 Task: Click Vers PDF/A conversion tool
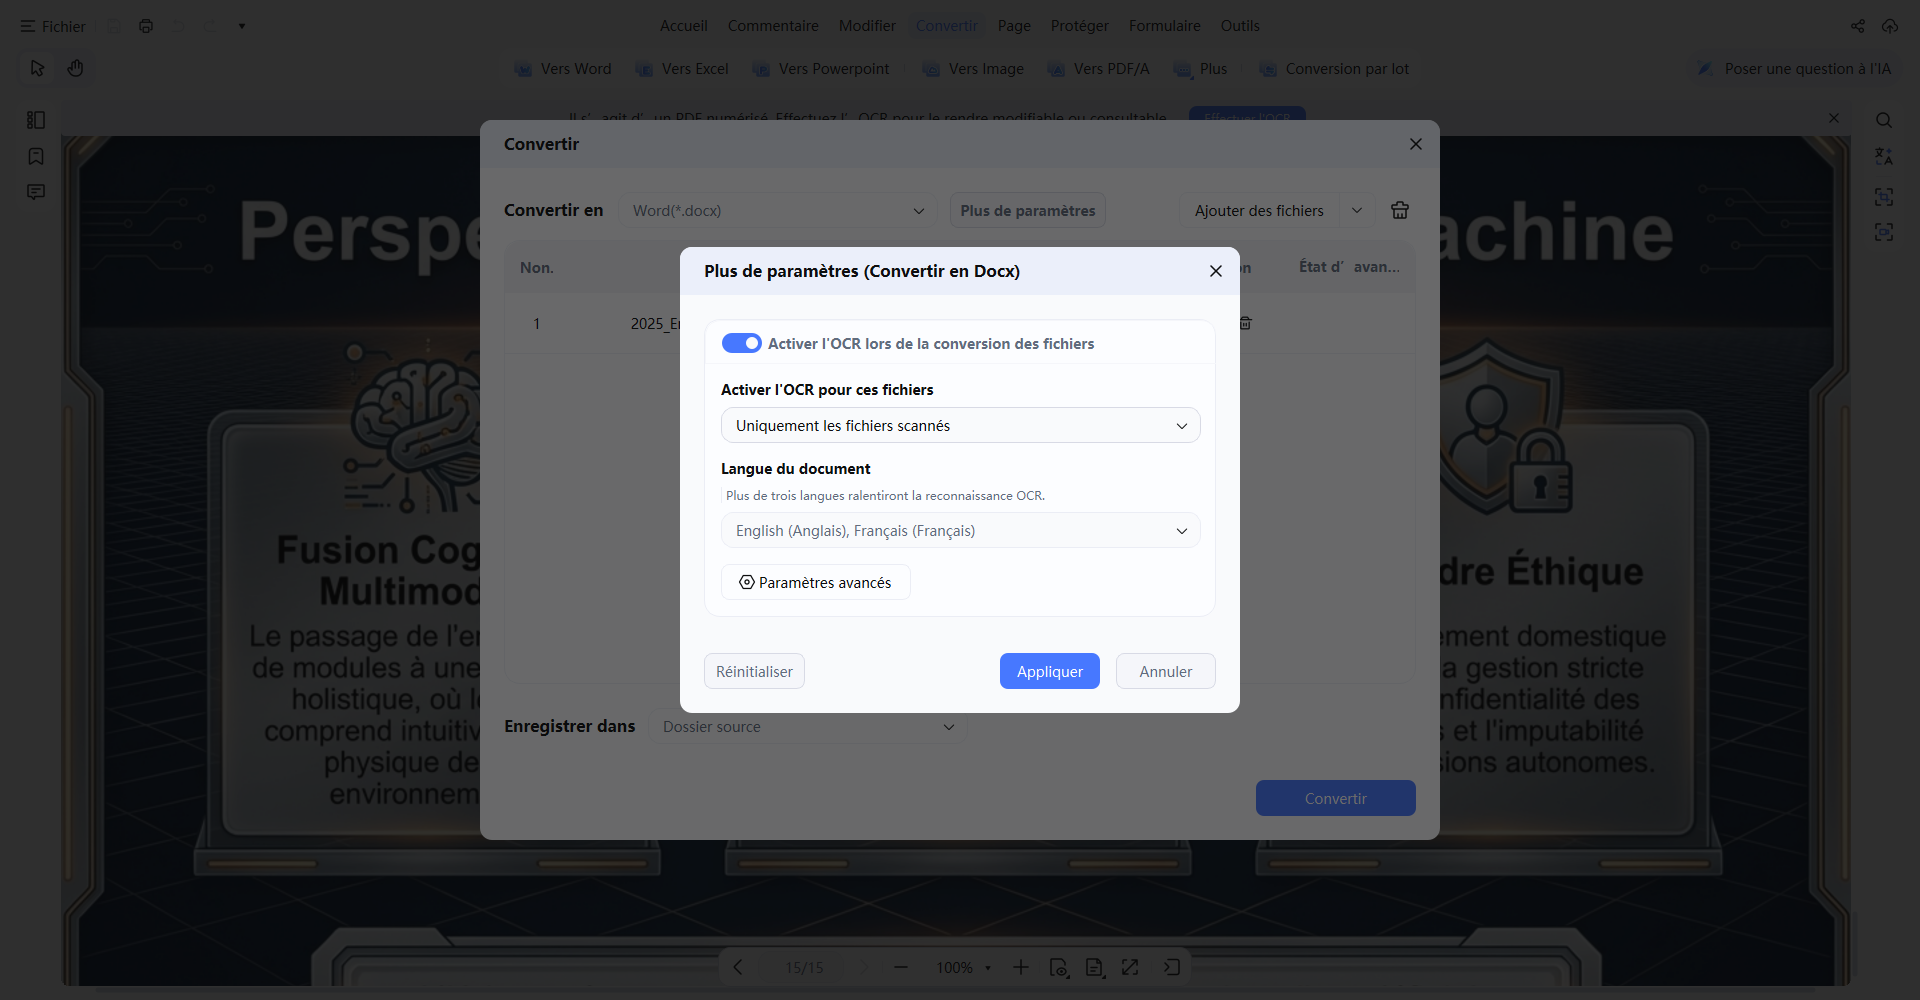pyautogui.click(x=1099, y=69)
